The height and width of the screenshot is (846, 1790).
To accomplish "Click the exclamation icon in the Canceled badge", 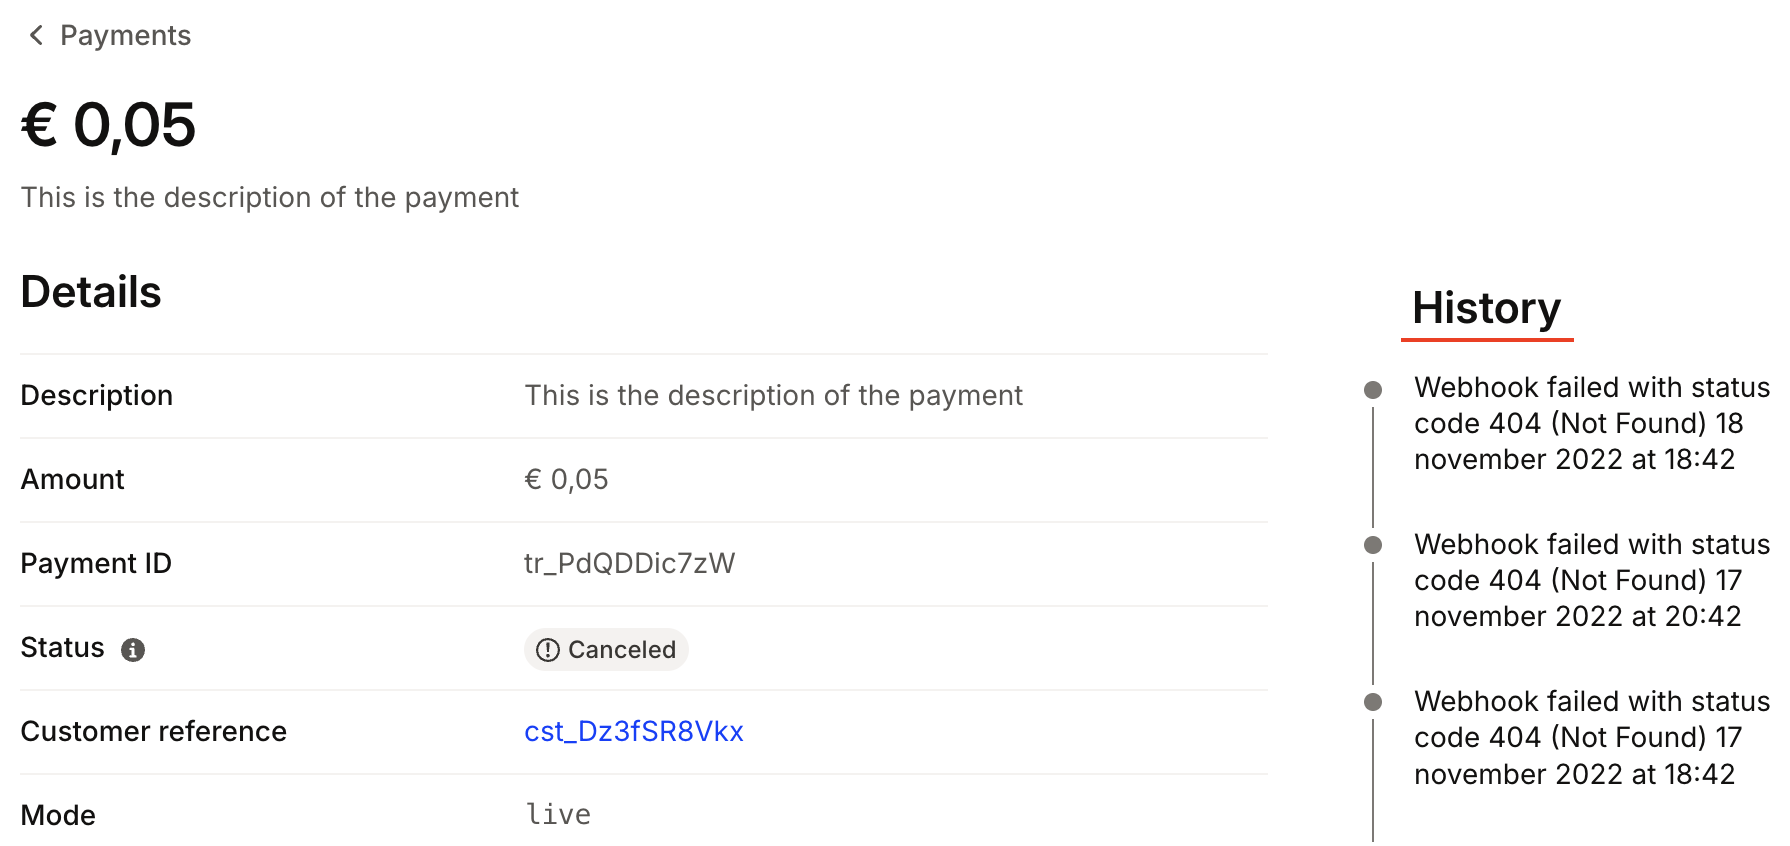I will pyautogui.click(x=547, y=650).
